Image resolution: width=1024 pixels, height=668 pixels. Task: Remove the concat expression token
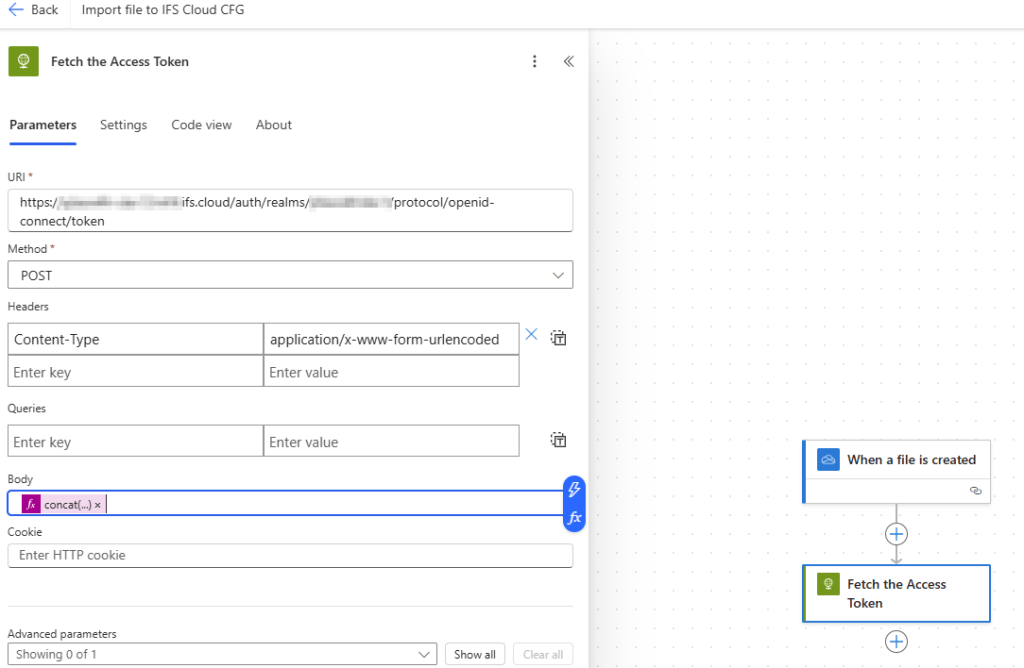tap(98, 505)
